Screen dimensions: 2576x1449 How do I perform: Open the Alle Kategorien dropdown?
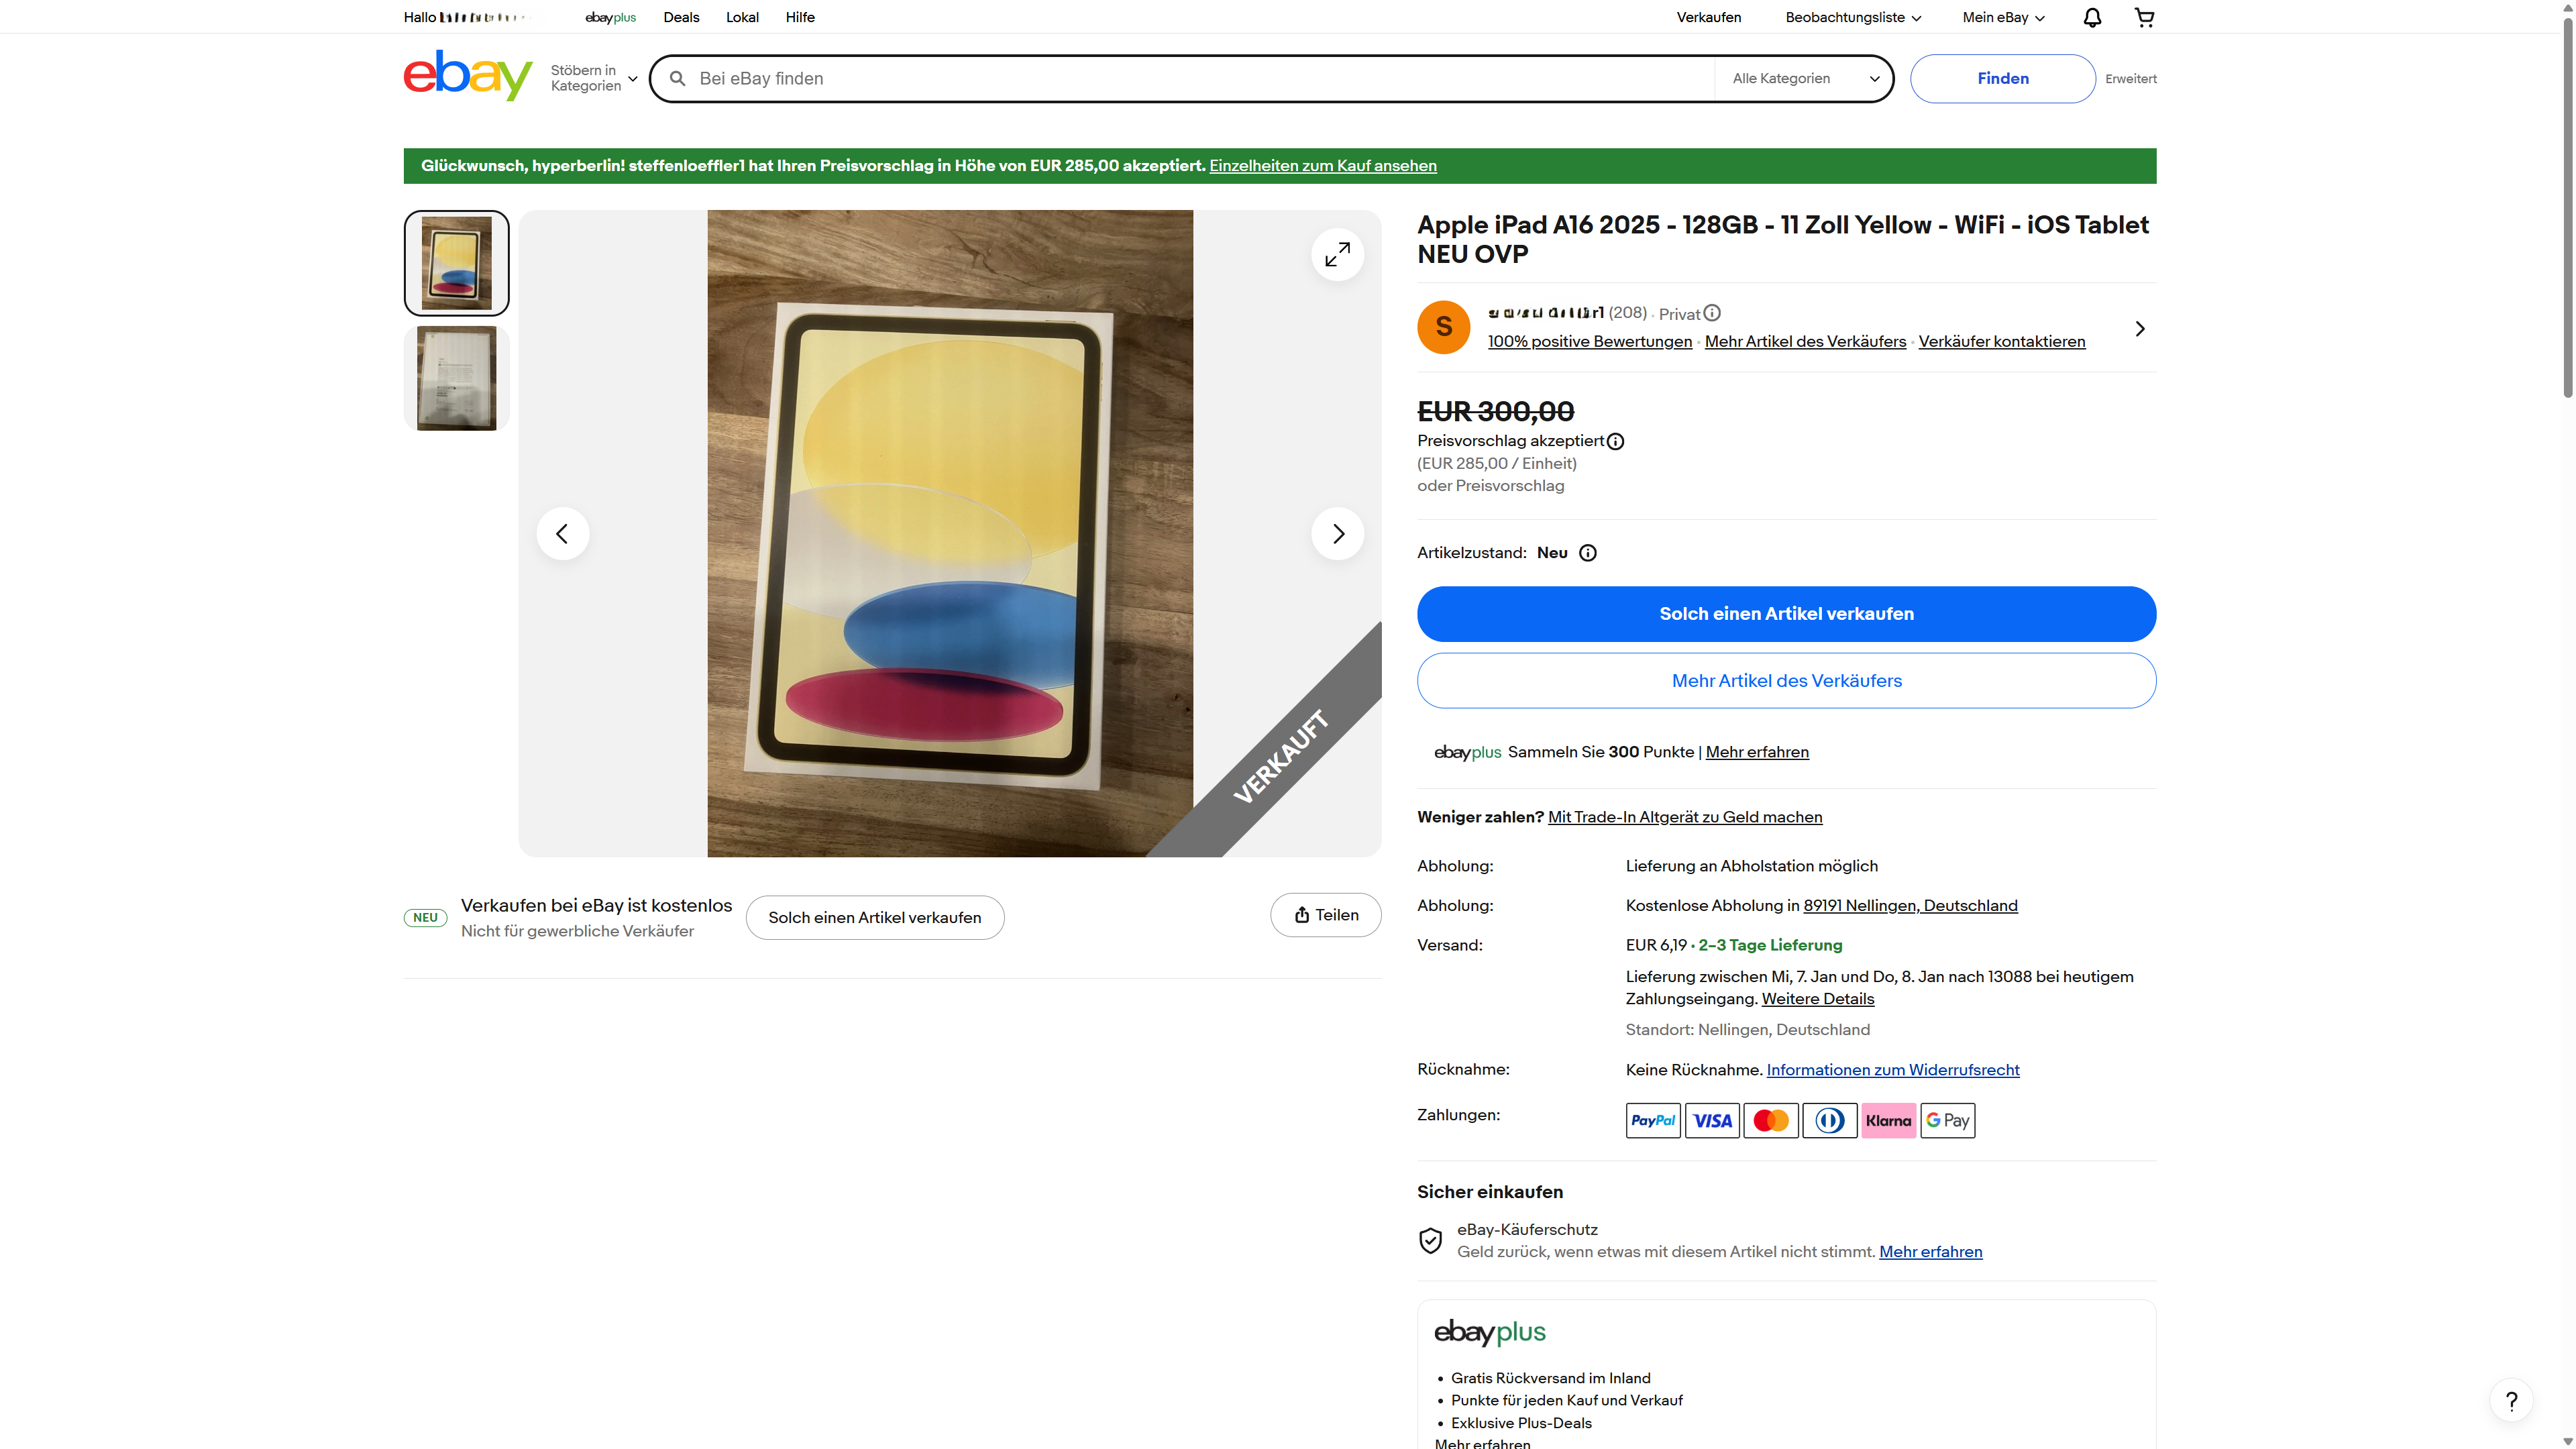pos(1805,79)
